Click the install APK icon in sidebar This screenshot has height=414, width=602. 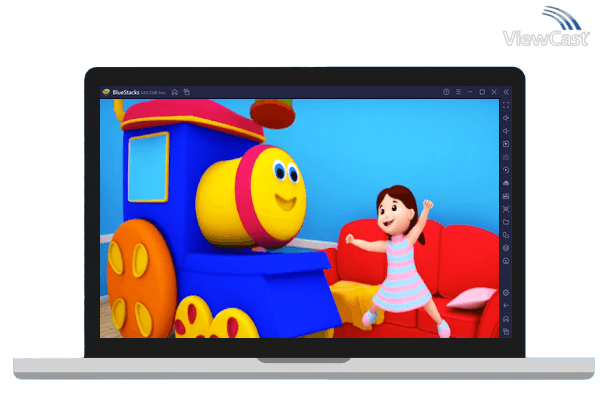click(506, 196)
